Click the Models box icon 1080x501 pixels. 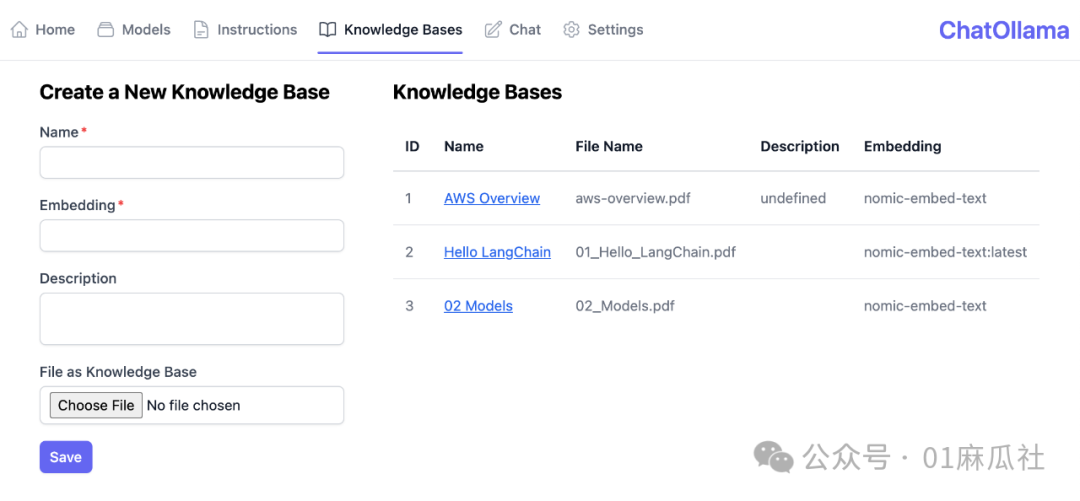[105, 30]
